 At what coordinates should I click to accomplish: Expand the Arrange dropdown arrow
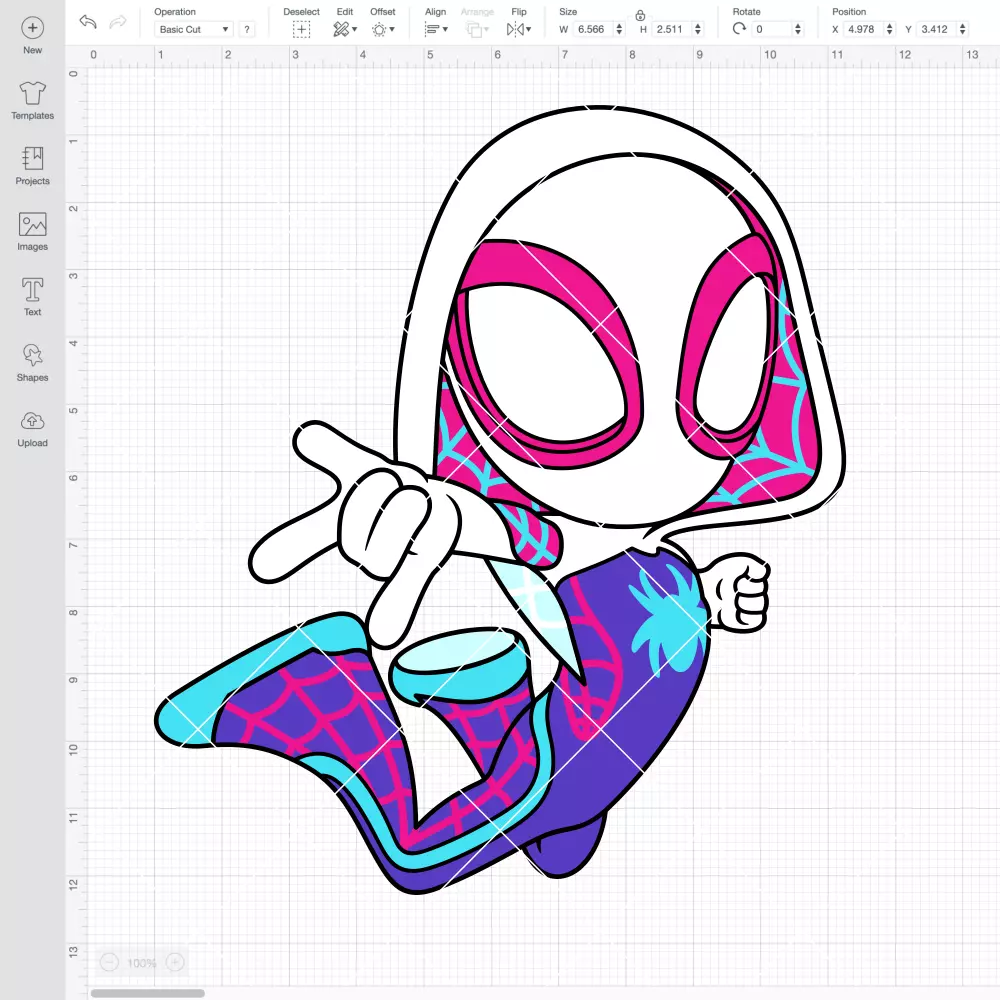coord(487,29)
